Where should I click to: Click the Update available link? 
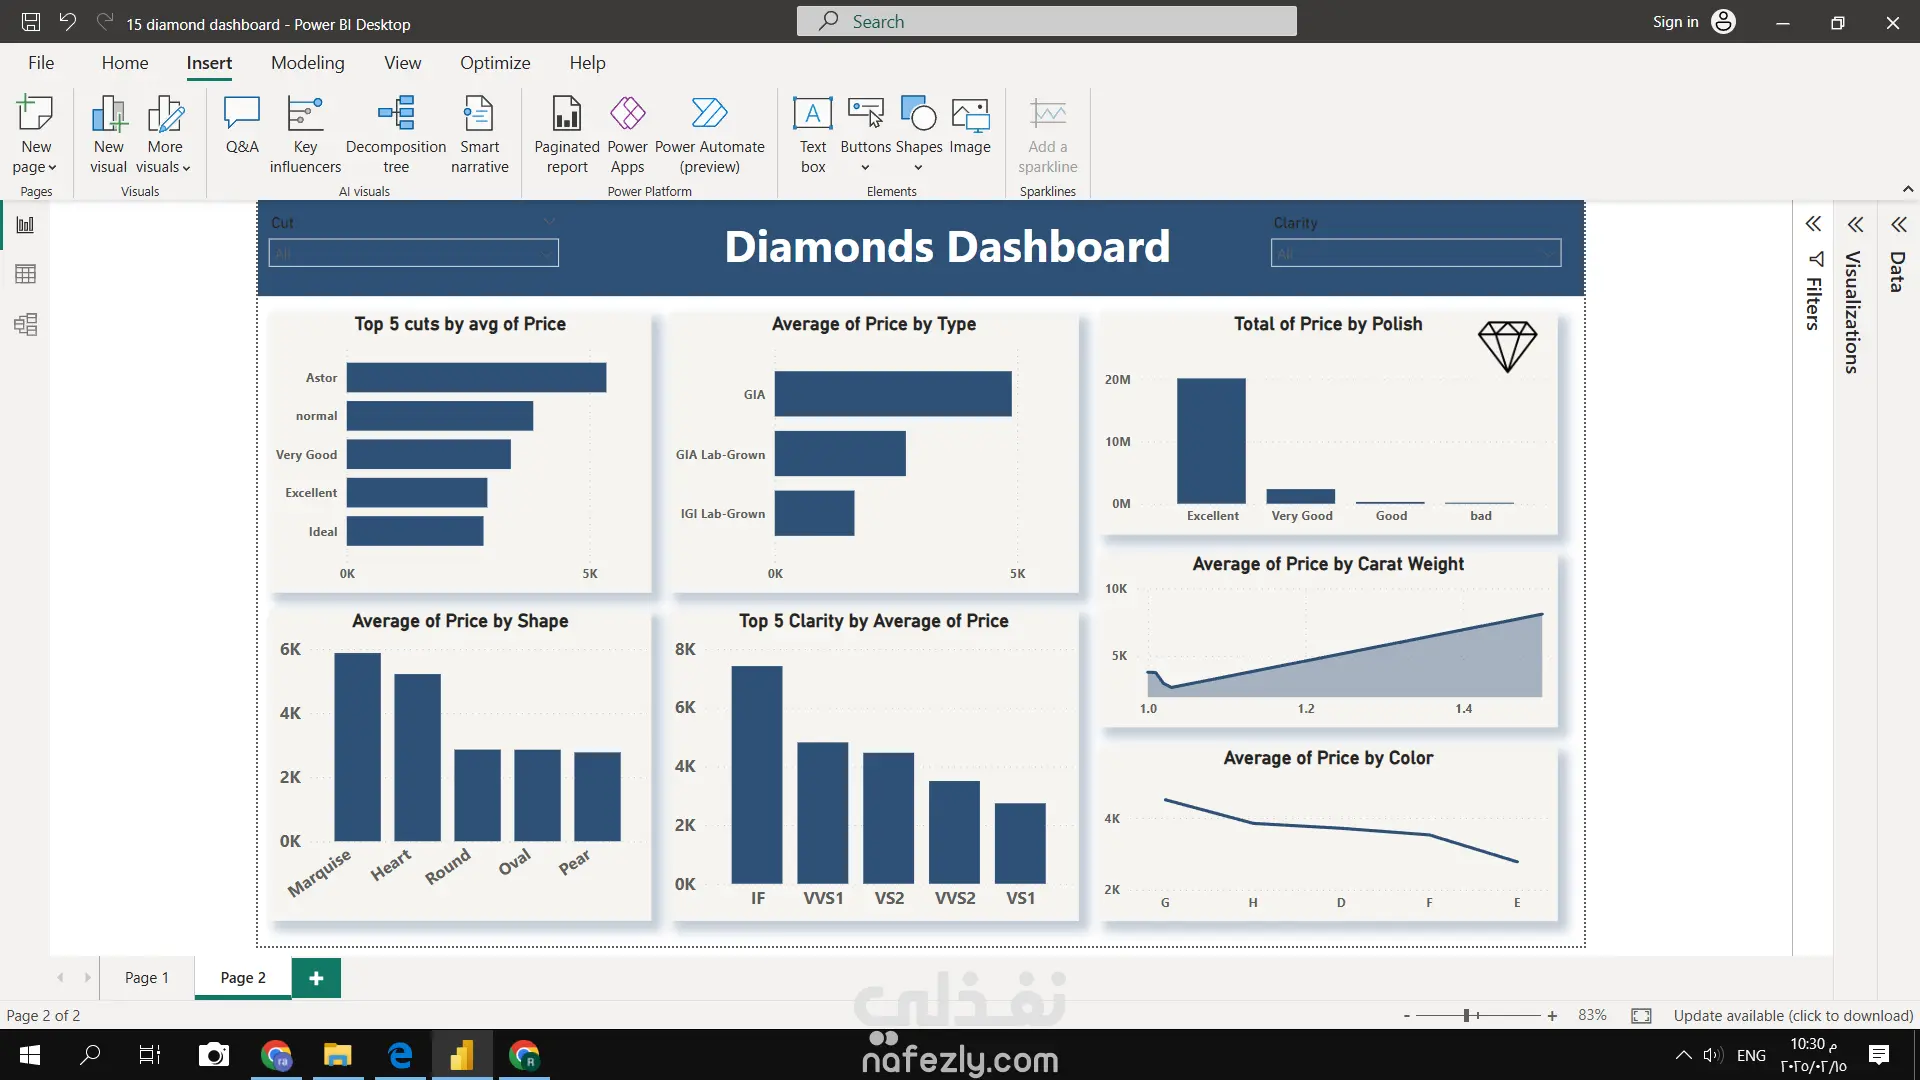[1793, 1015]
